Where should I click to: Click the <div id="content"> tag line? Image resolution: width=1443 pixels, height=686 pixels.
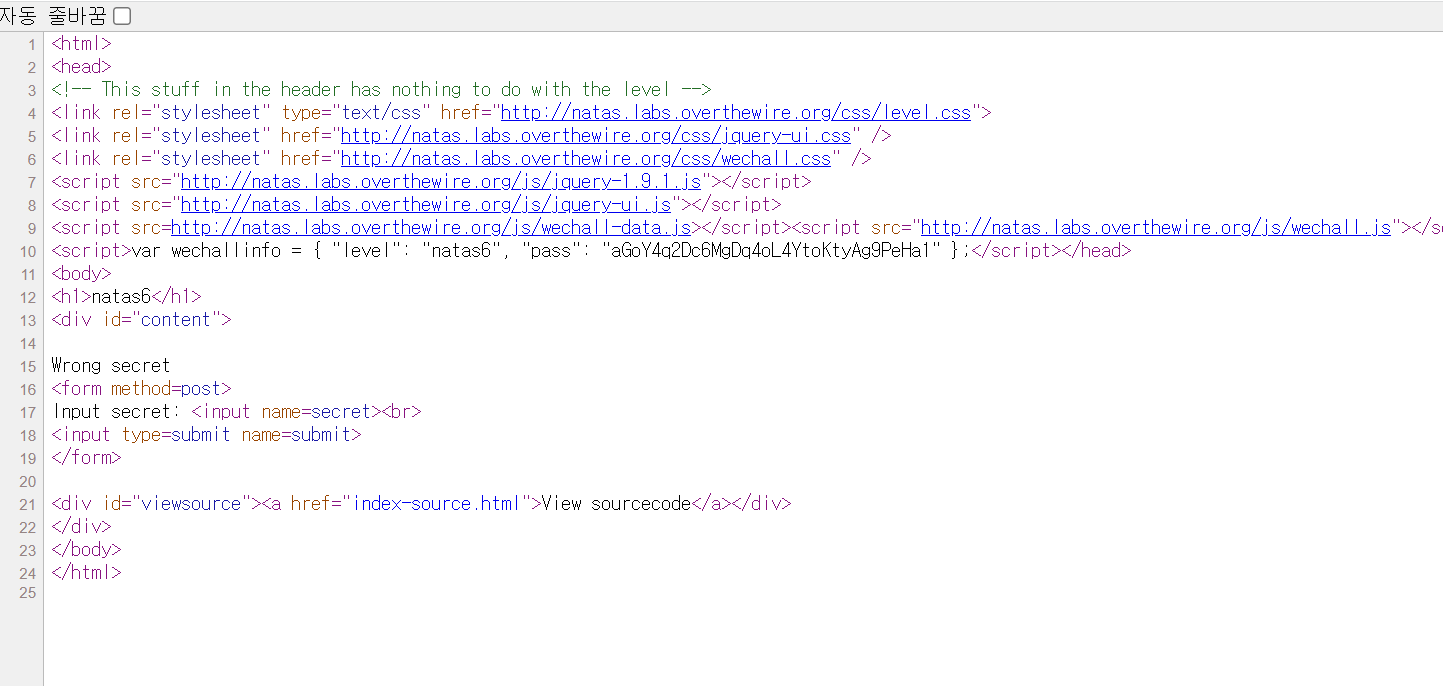[141, 319]
